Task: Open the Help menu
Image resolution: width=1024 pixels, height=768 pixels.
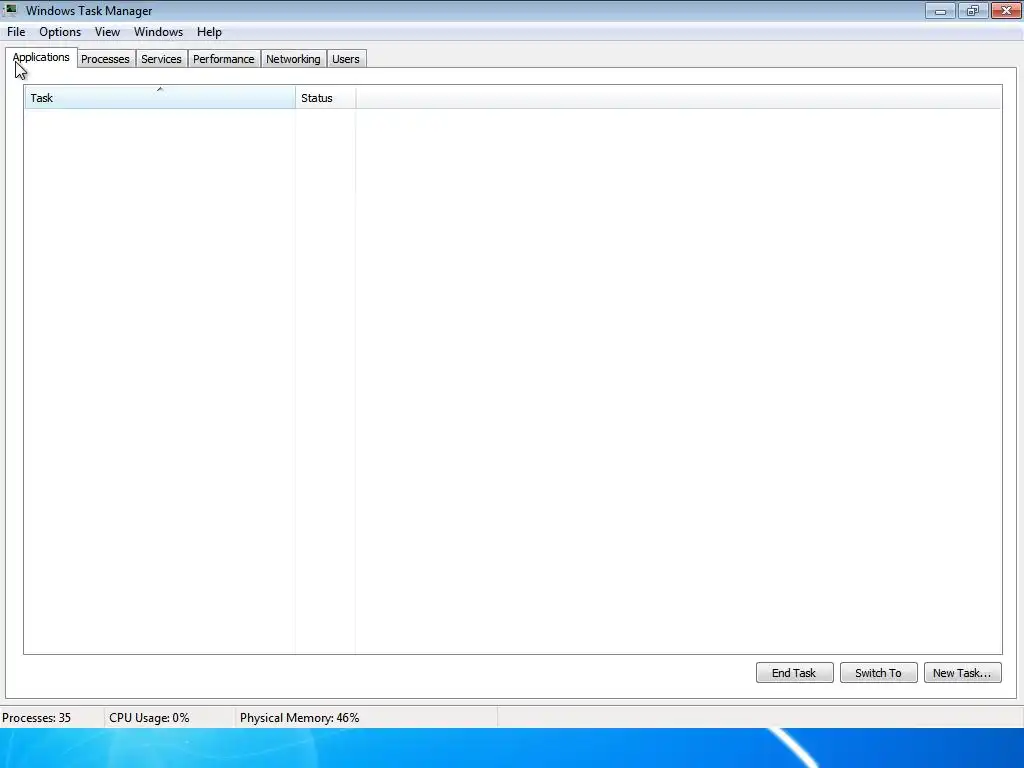Action: tap(209, 32)
